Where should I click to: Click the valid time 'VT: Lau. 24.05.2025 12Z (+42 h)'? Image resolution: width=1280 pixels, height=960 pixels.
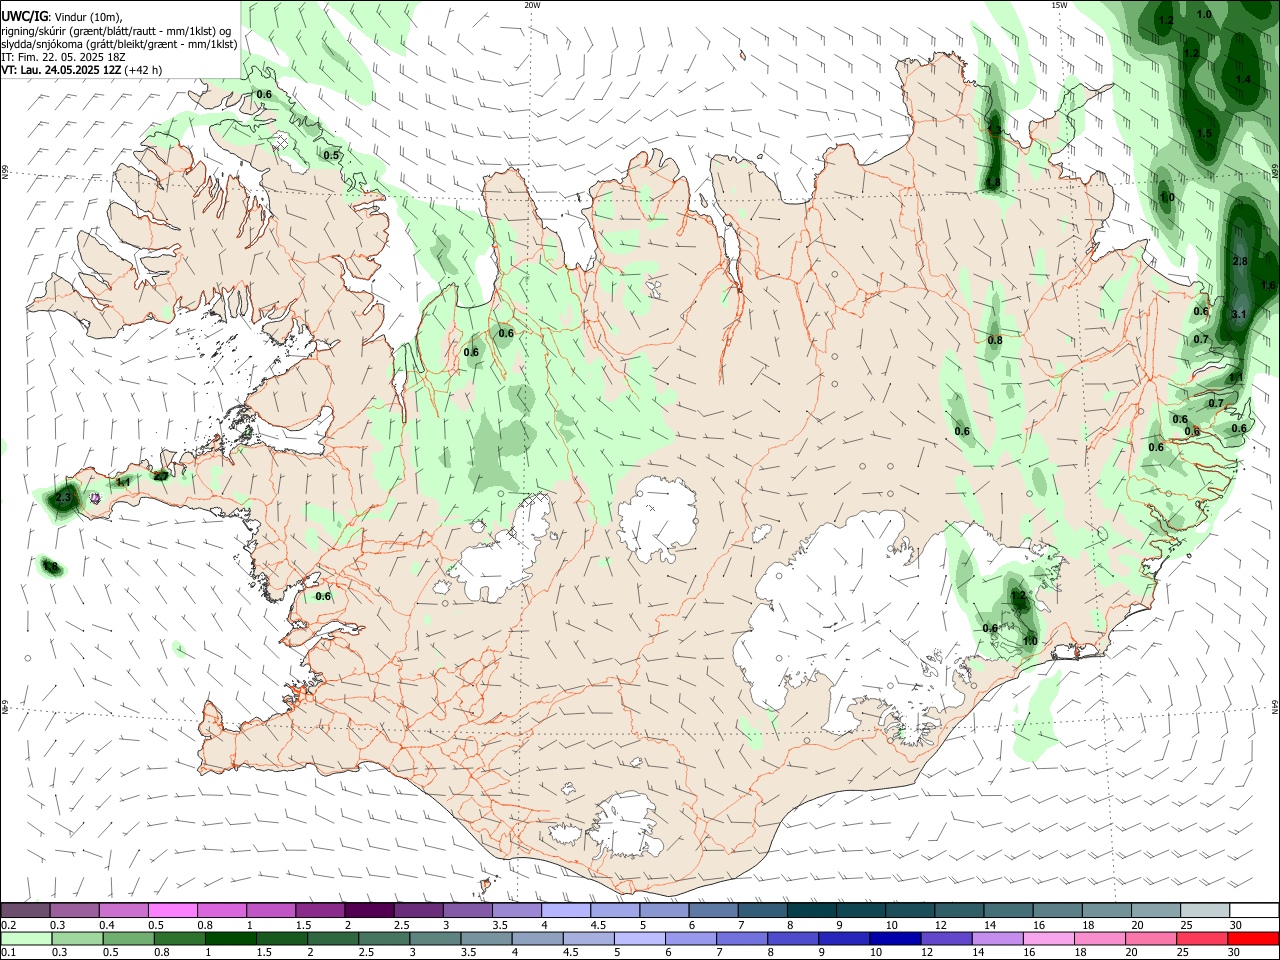click(81, 70)
